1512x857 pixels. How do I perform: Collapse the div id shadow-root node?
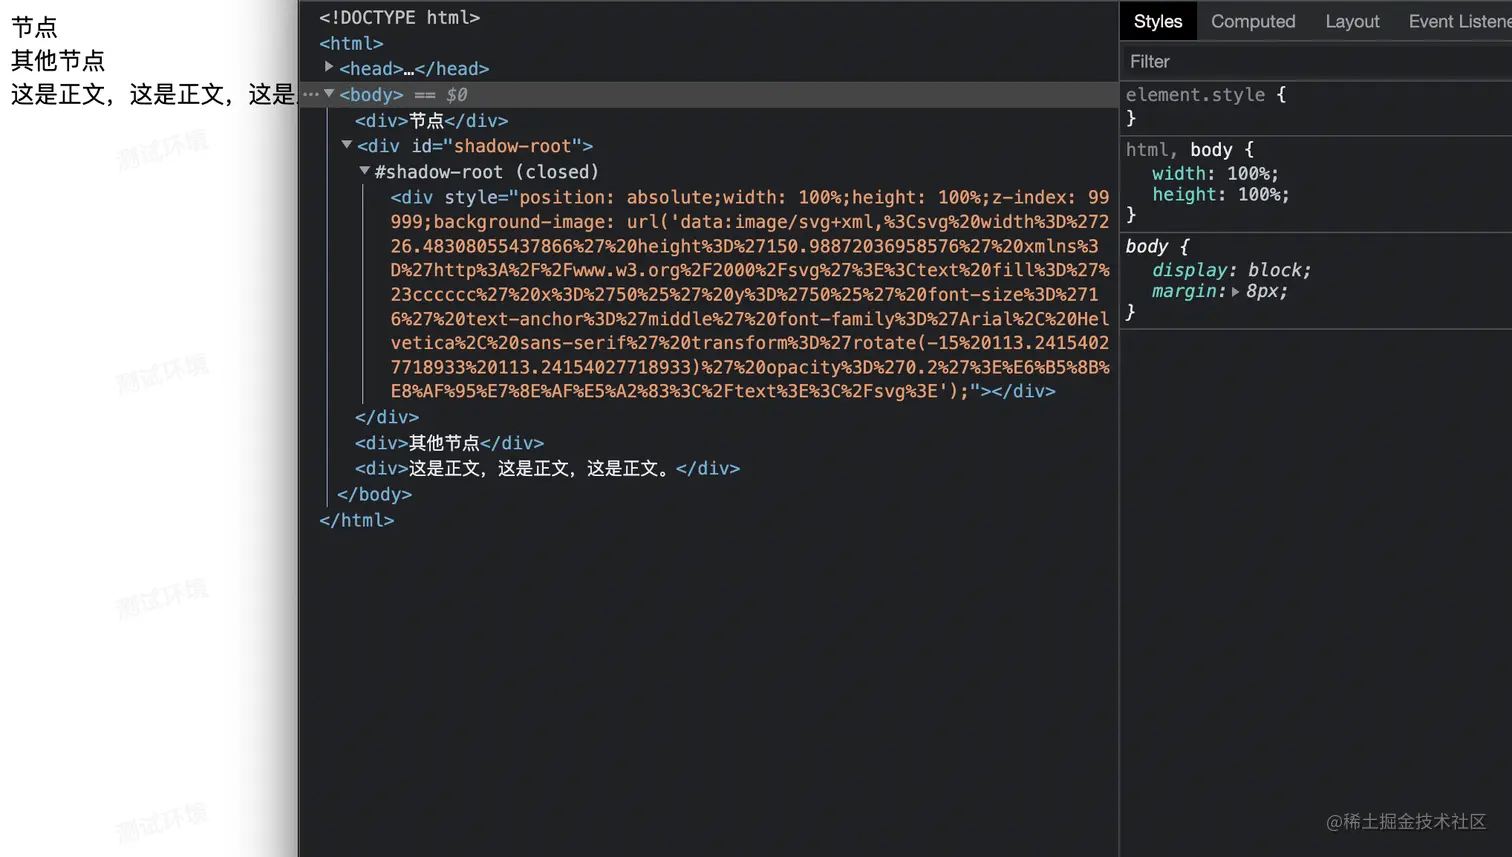(x=347, y=145)
